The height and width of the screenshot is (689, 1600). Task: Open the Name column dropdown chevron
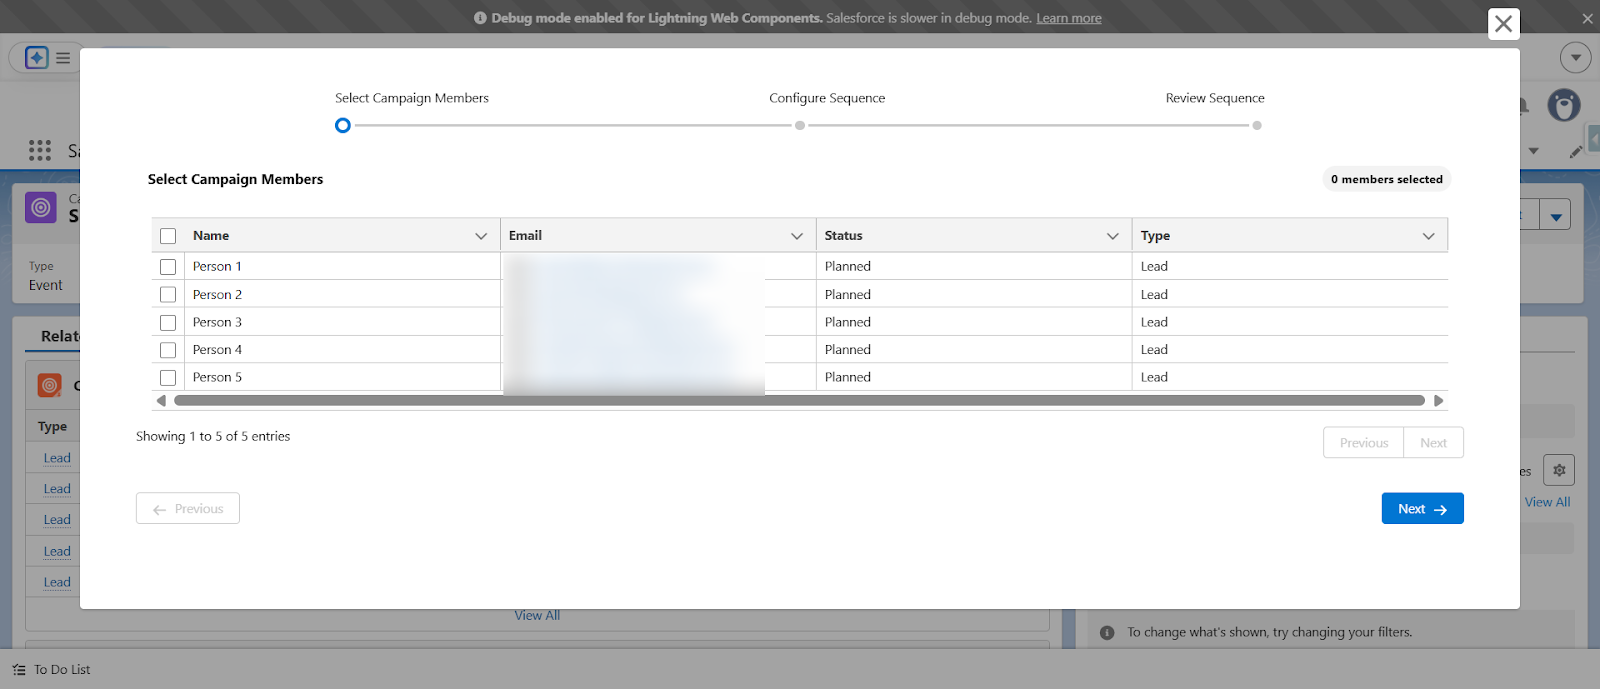click(481, 236)
